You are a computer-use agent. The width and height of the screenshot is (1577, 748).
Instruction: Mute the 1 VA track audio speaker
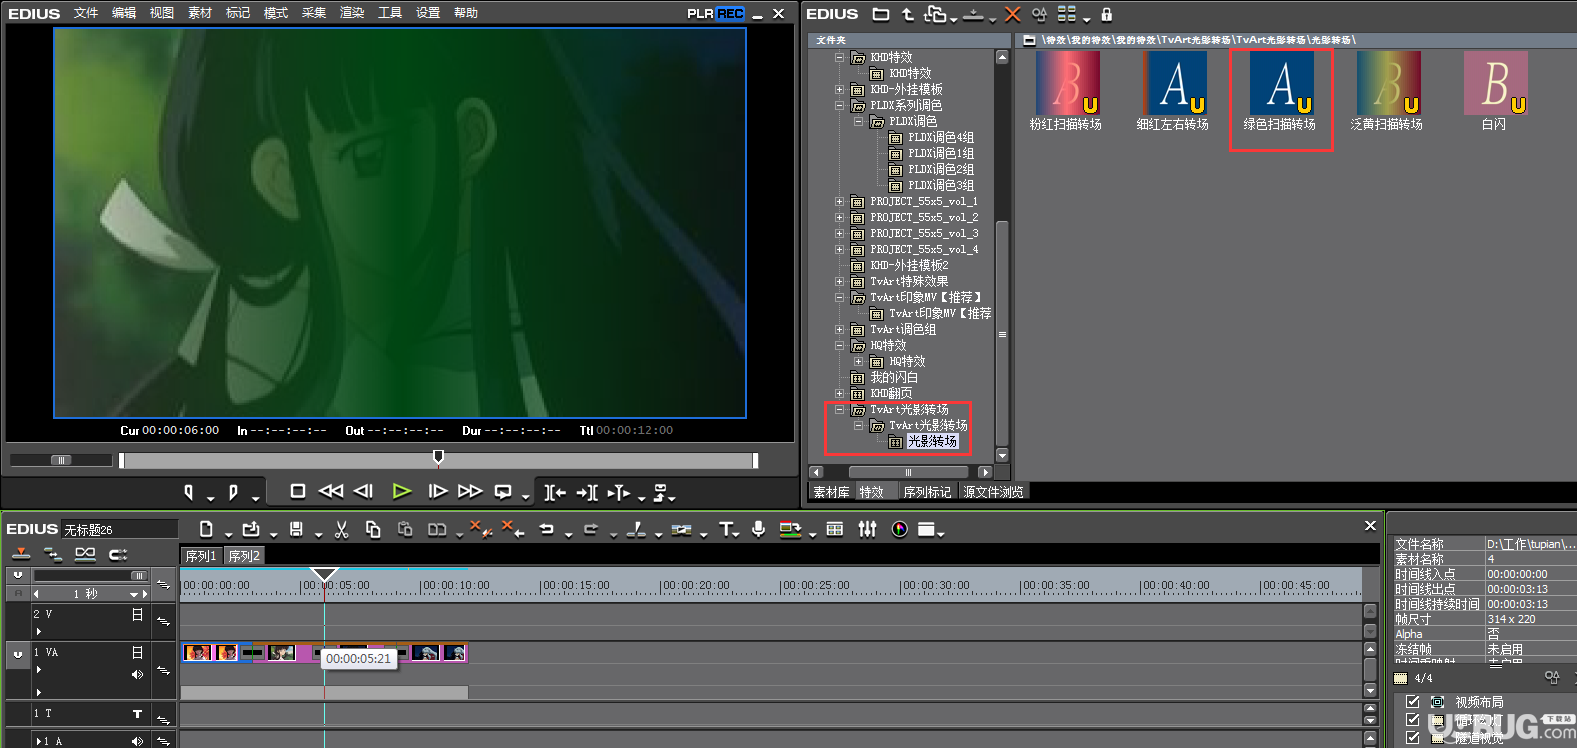(x=137, y=674)
